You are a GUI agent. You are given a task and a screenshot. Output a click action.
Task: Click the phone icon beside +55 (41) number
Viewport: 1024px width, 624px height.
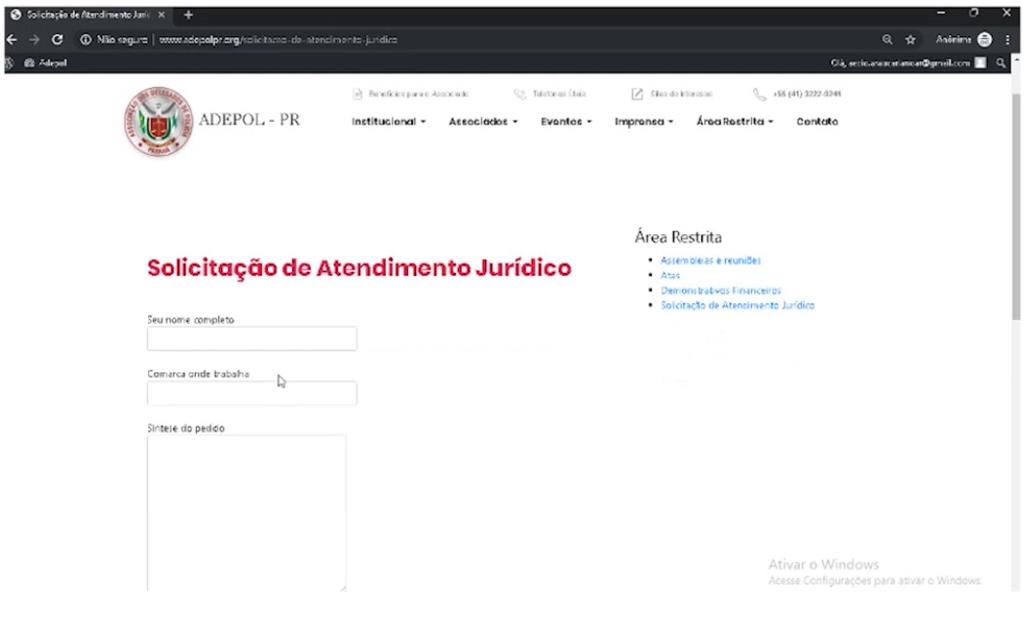tap(760, 94)
